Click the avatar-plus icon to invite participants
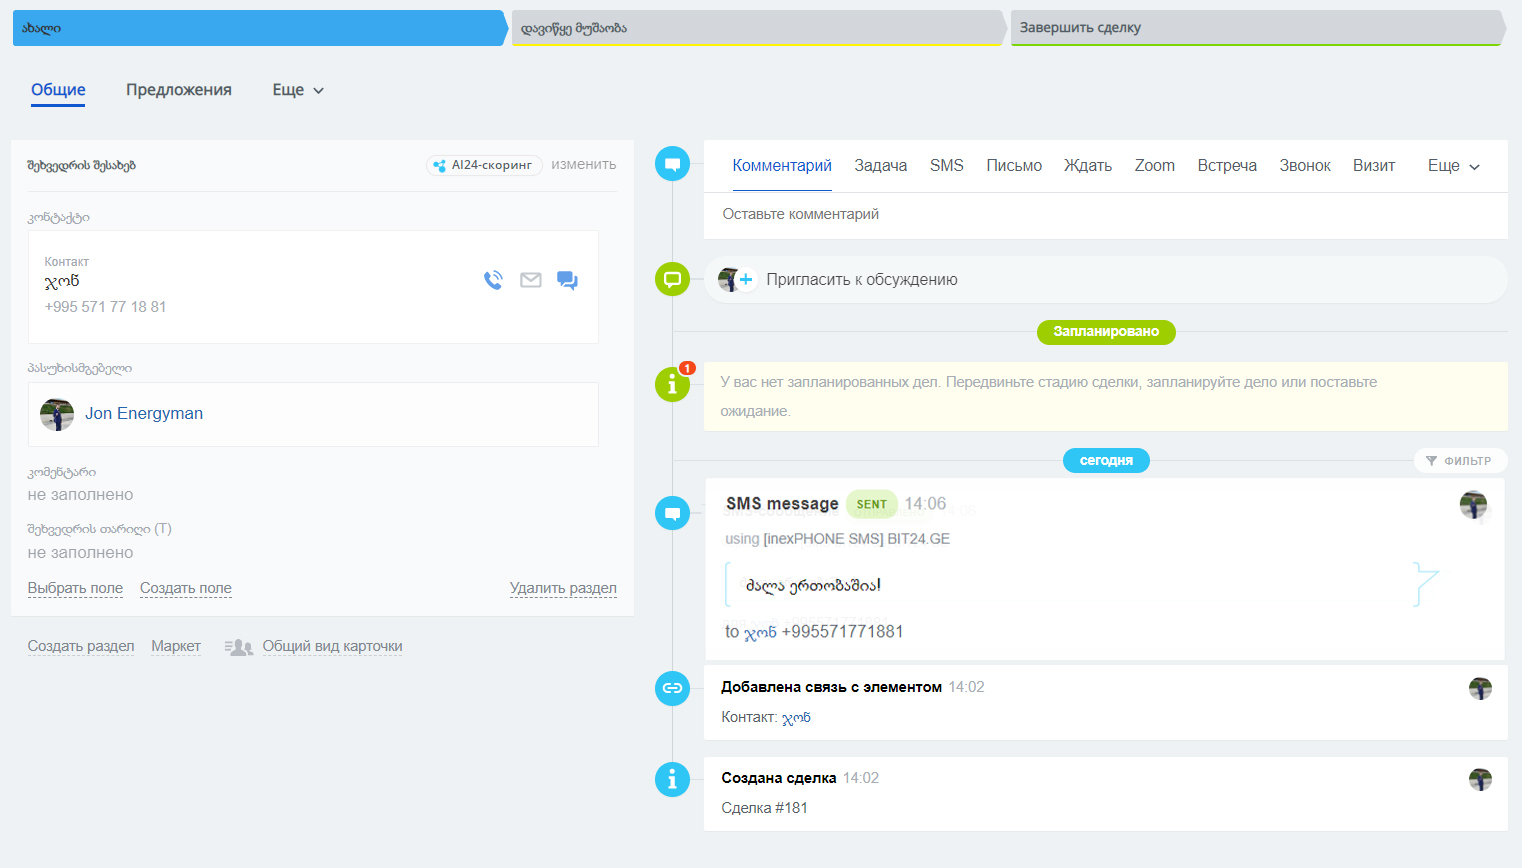Viewport: 1522px width, 868px height. (736, 280)
